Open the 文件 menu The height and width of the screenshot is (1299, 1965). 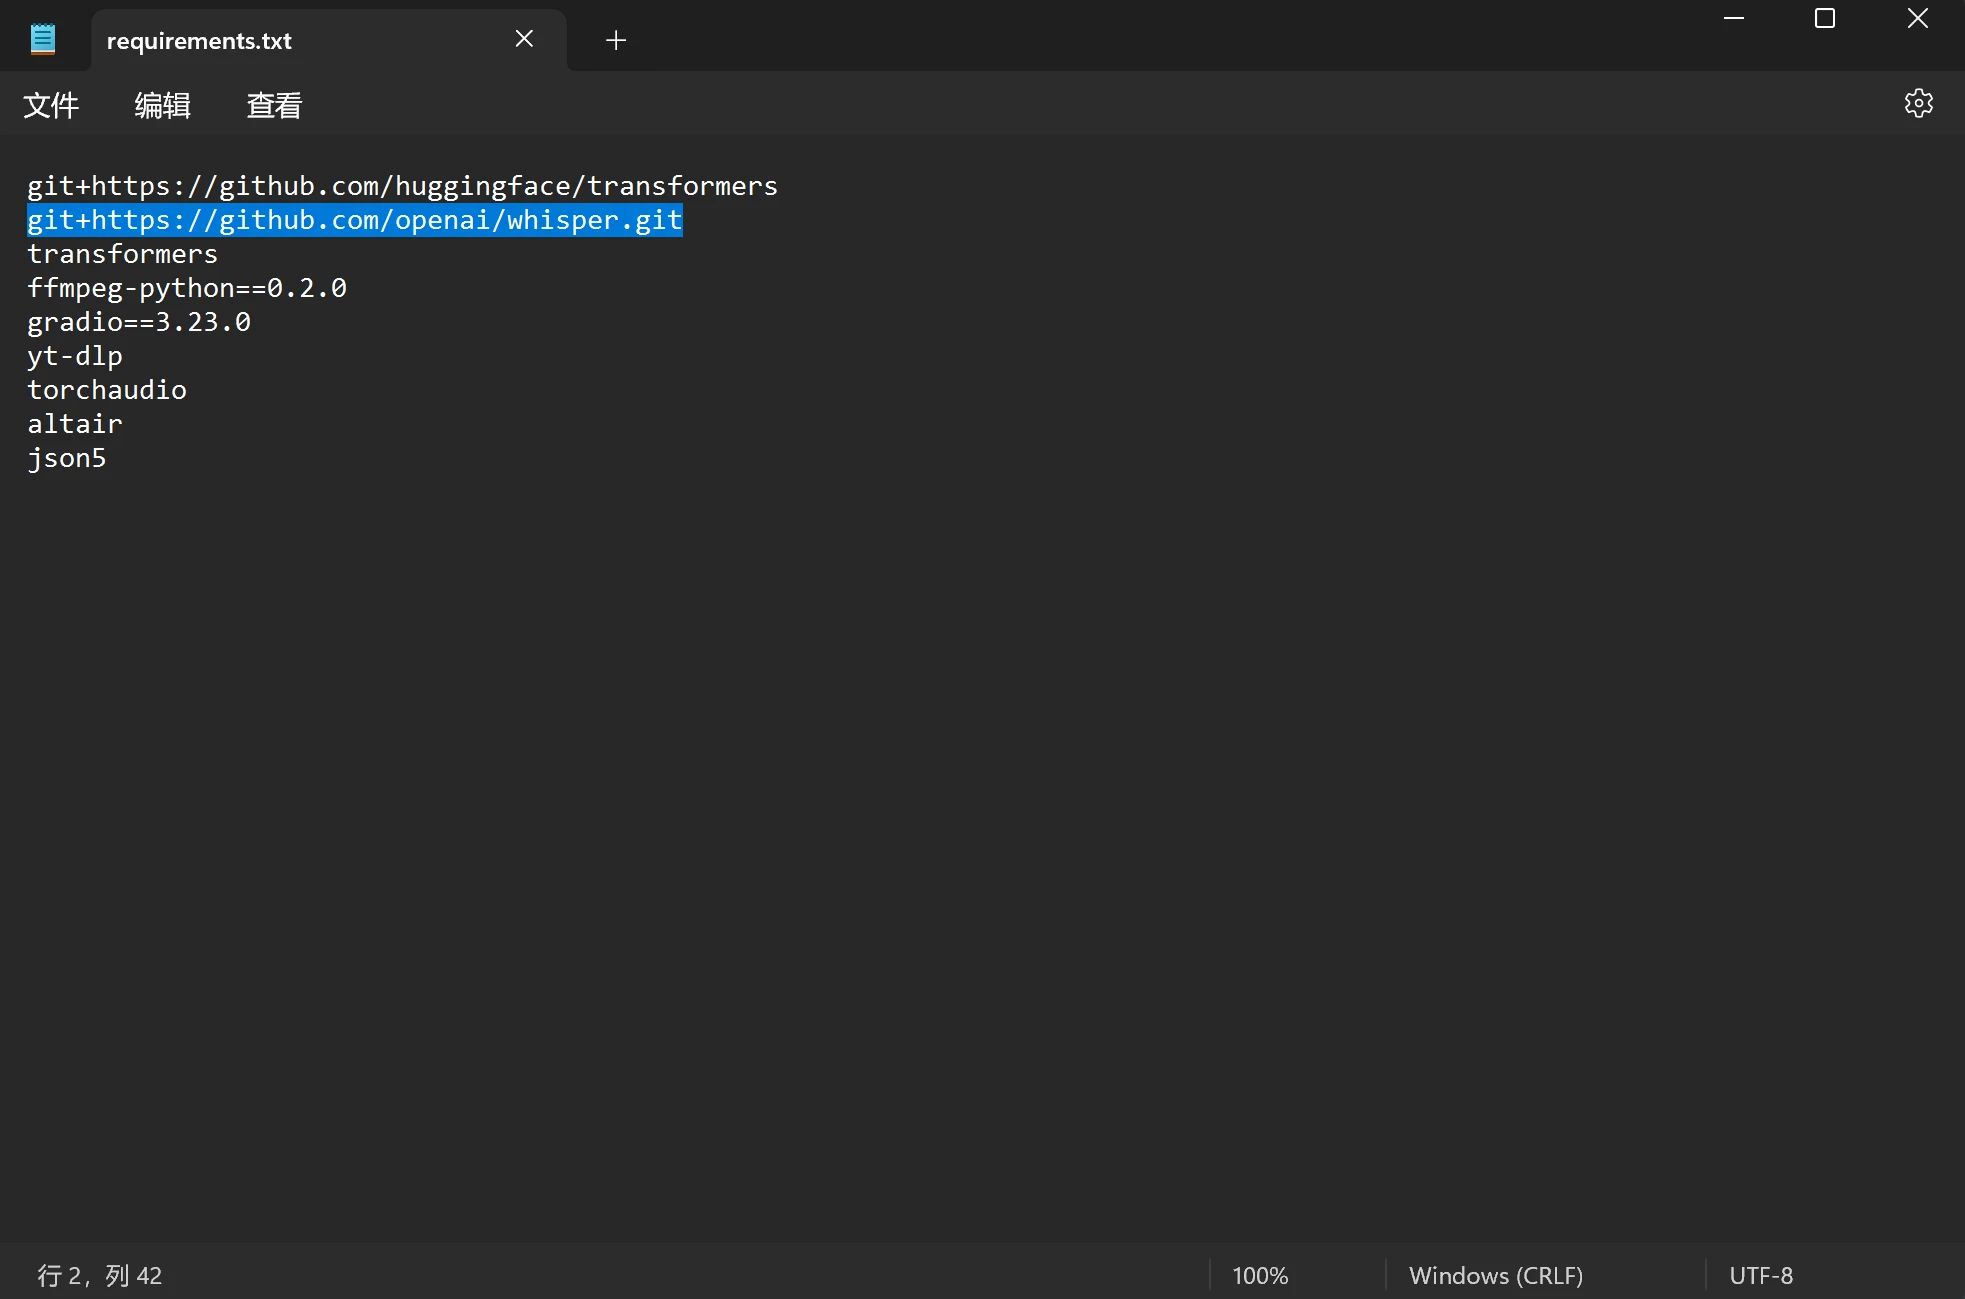click(x=51, y=105)
